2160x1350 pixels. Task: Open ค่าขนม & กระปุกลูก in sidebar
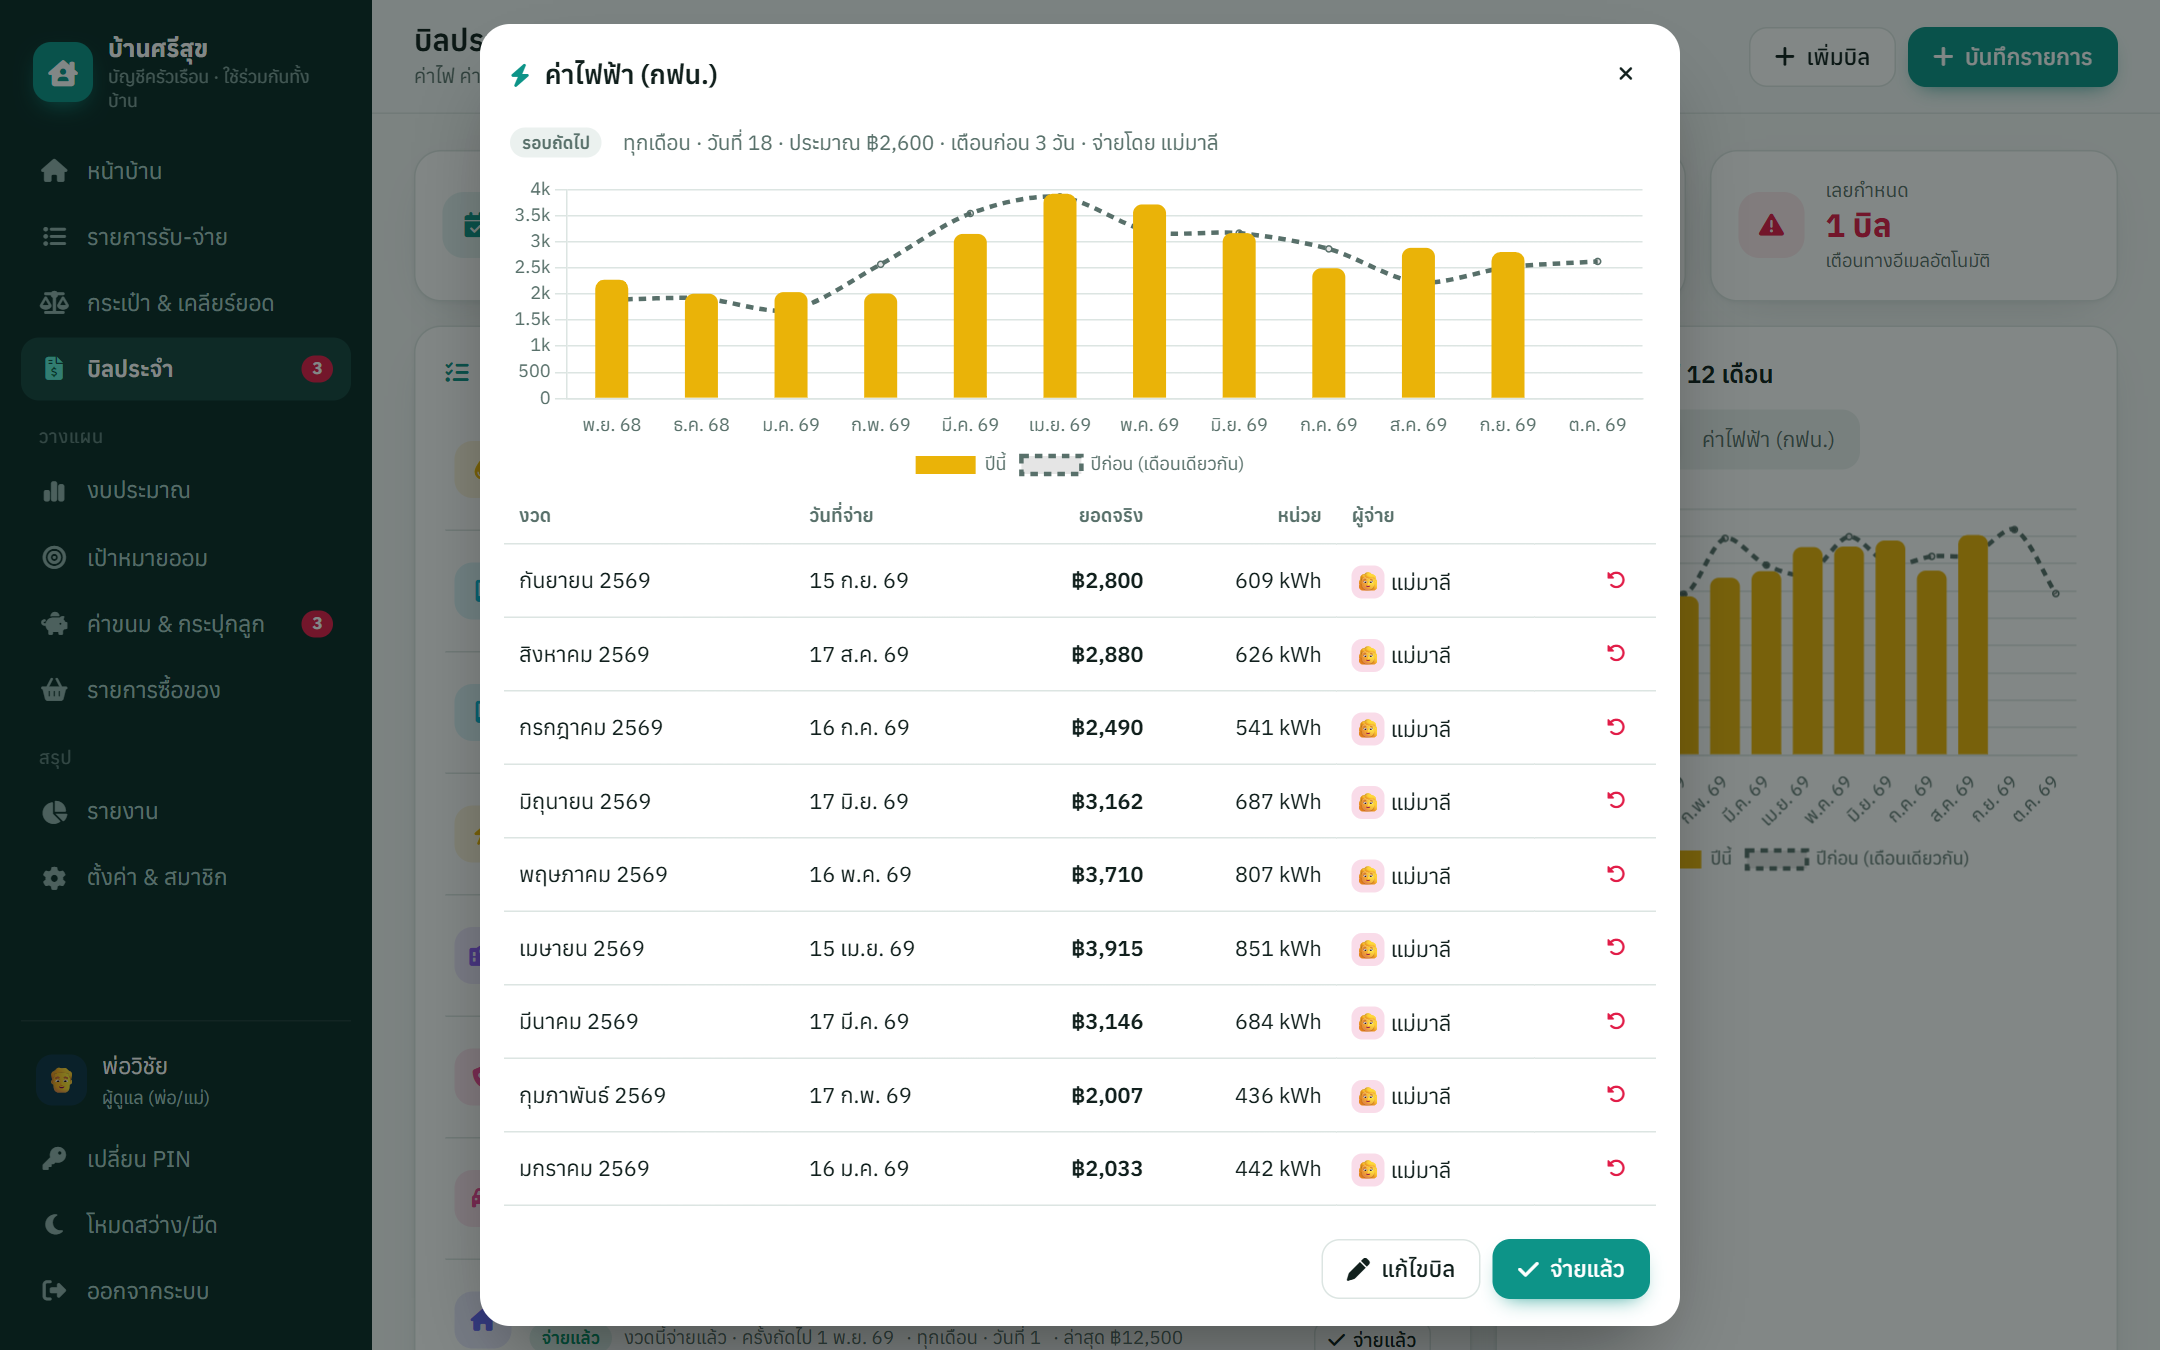pyautogui.click(x=186, y=624)
